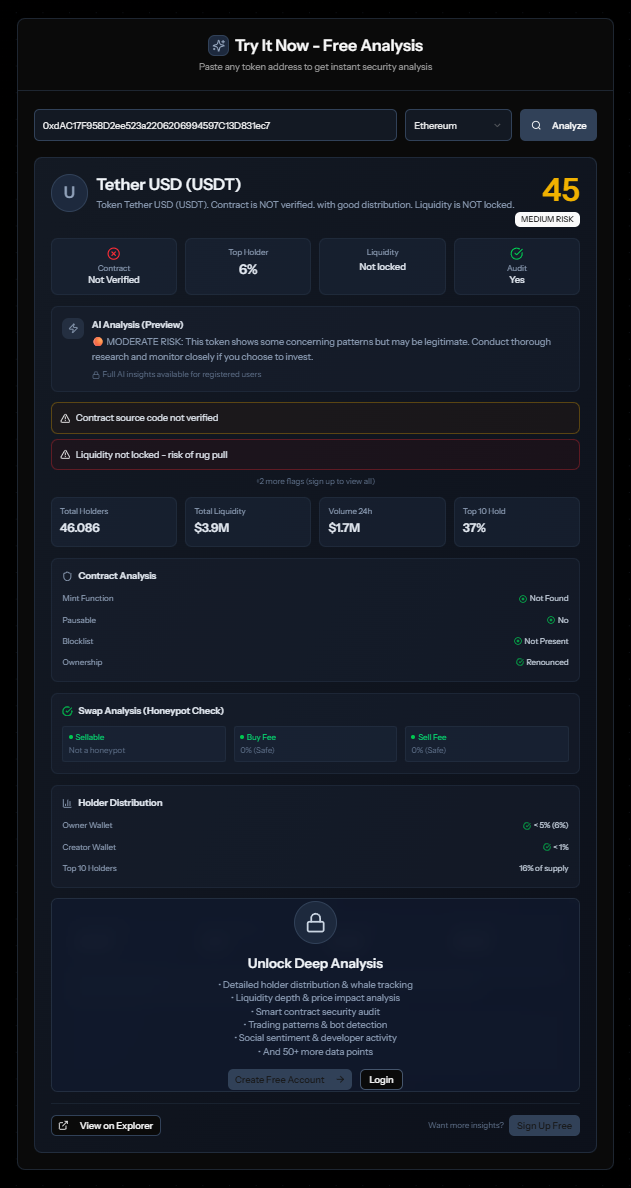This screenshot has width=631, height=1188.
Task: Click the large padlock Unlock Deep Analysis icon
Action: coord(315,924)
